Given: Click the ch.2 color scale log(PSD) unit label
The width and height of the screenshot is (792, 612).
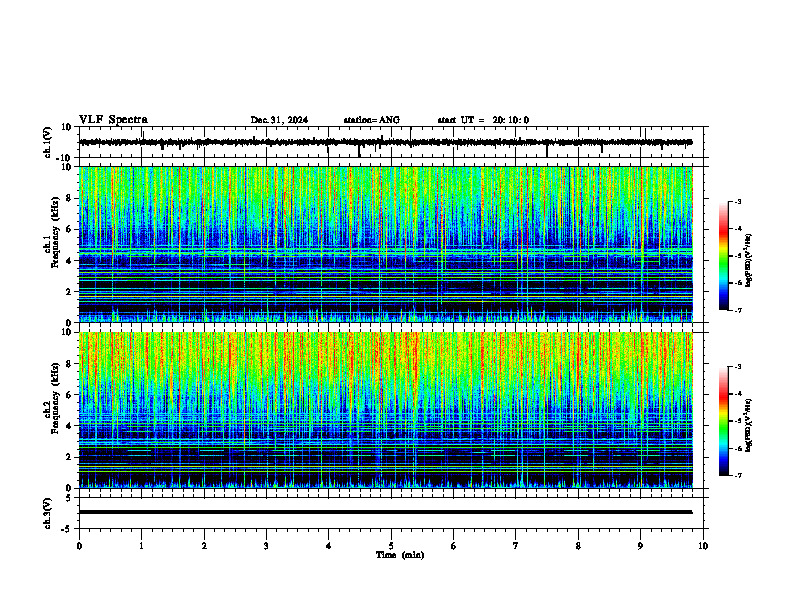Looking at the screenshot, I should coord(749,425).
